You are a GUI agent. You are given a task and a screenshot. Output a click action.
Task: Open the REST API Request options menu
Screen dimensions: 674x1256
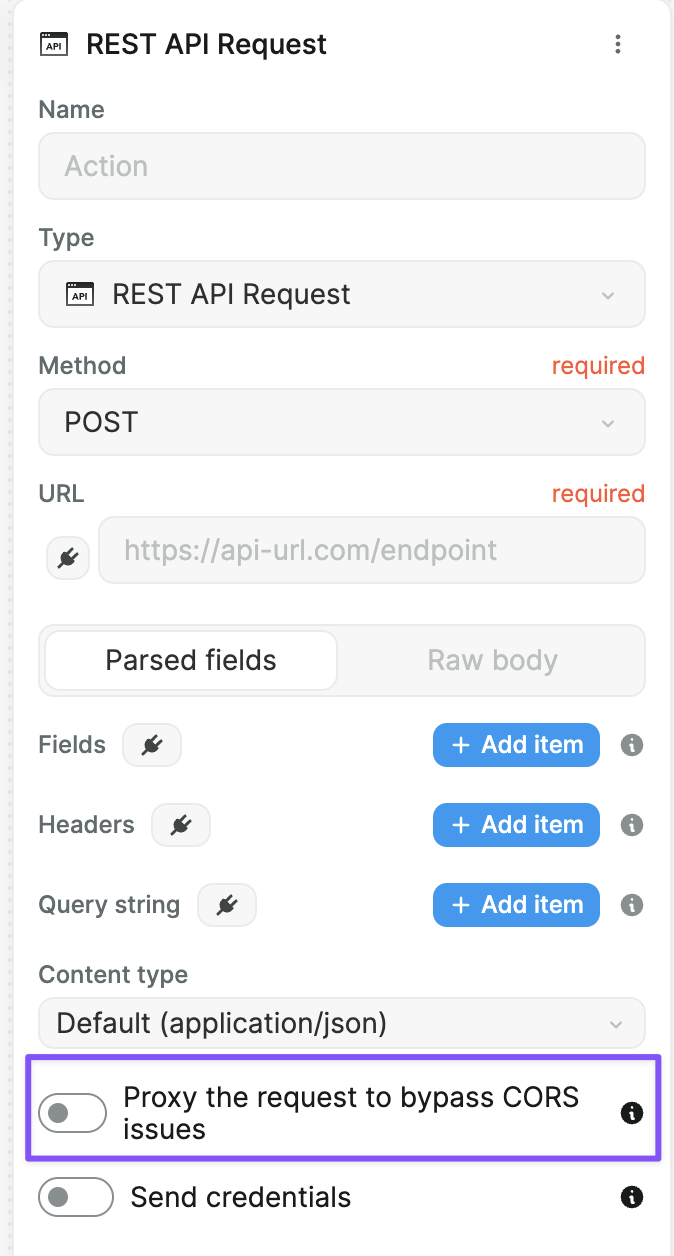coord(618,44)
